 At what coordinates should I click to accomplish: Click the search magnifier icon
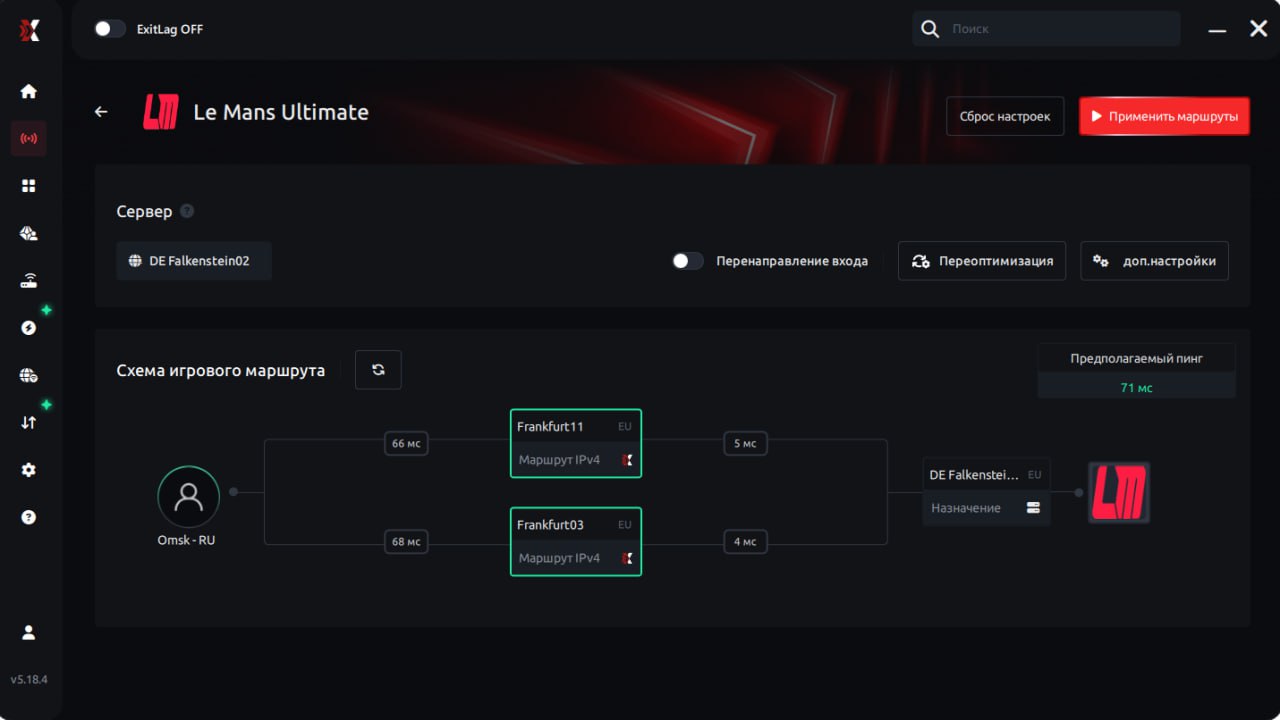click(x=930, y=29)
